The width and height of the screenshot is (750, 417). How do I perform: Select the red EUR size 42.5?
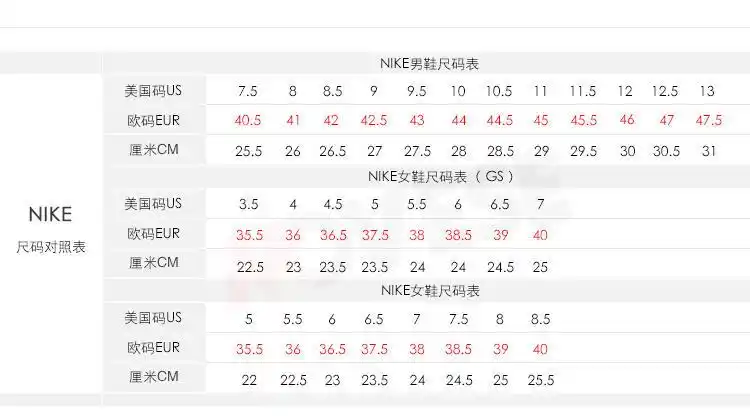click(x=373, y=120)
